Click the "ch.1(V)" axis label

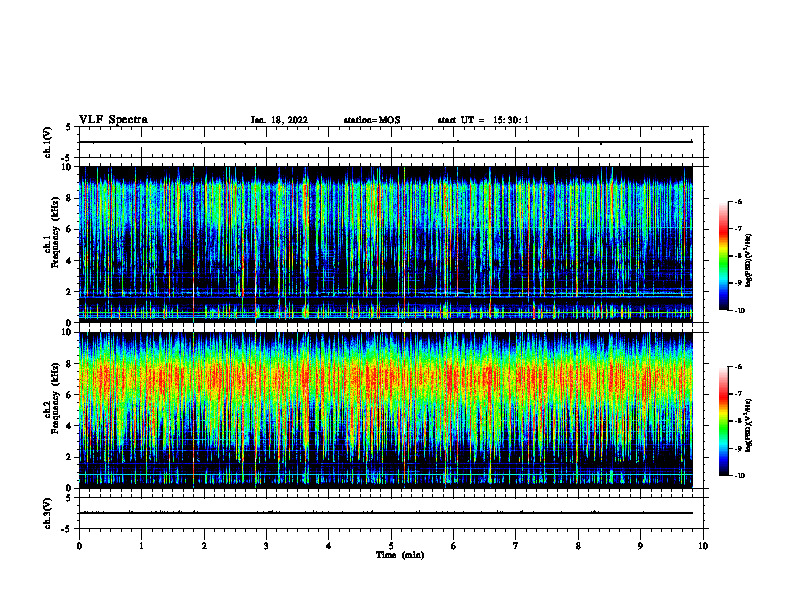(48, 142)
